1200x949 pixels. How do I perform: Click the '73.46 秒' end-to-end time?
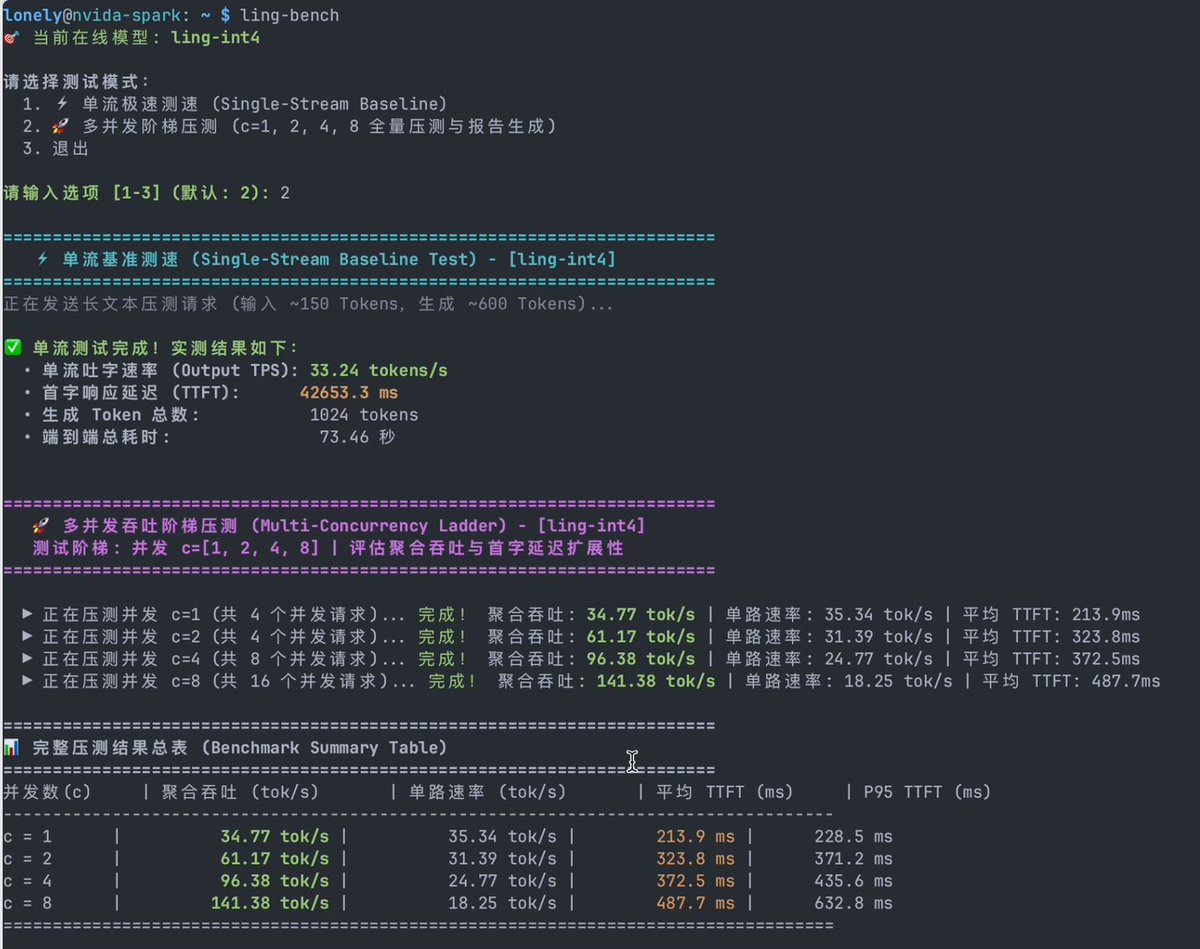pos(357,437)
